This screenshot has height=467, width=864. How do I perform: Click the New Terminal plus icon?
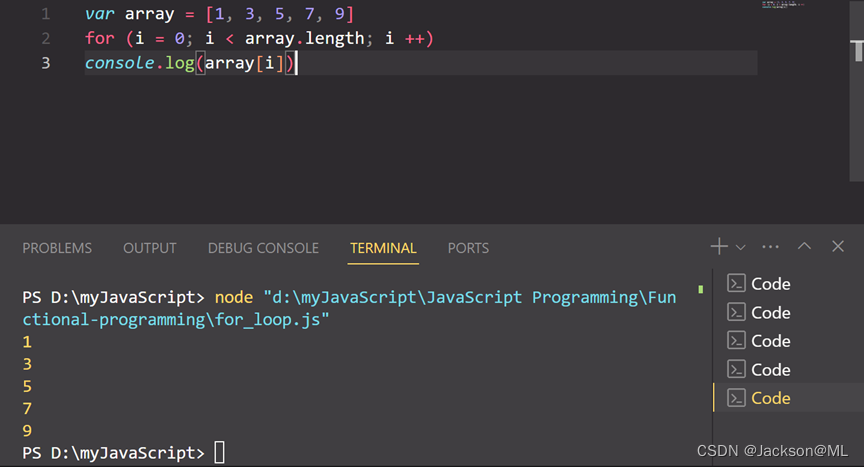[x=719, y=246]
